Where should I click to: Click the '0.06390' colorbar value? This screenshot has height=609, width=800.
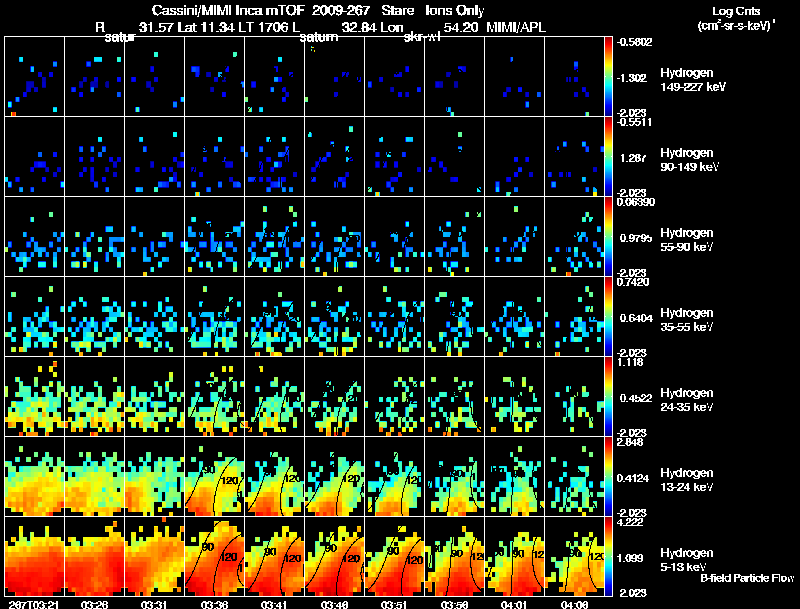(x=635, y=202)
